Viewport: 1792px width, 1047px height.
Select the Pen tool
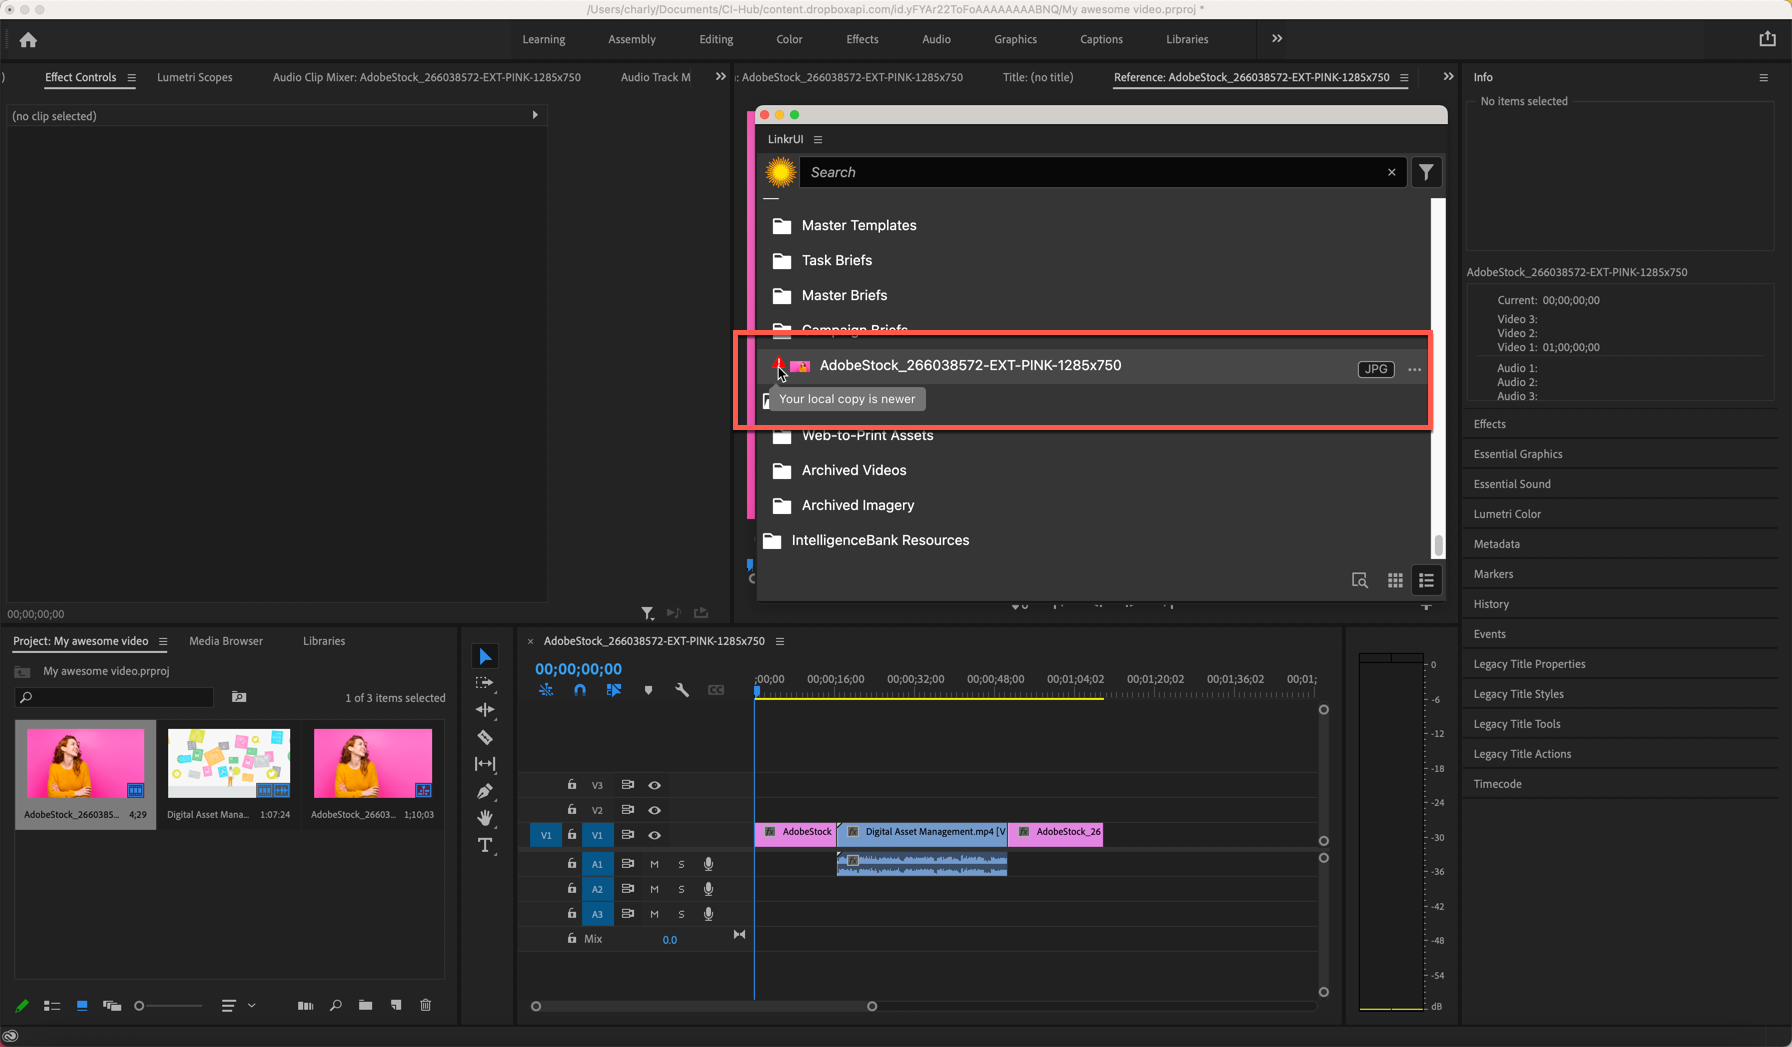point(485,791)
